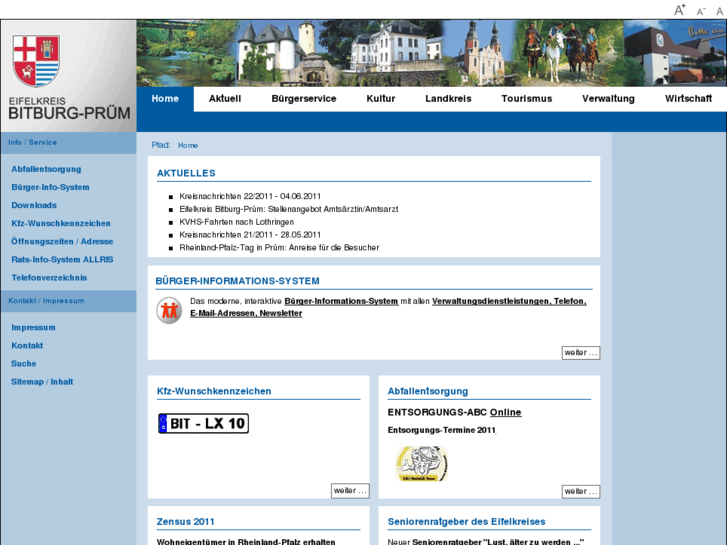Click the BÜRGER-INFORMATIONS-SYSTEM section heading
The height and width of the screenshot is (545, 727).
pos(237,281)
